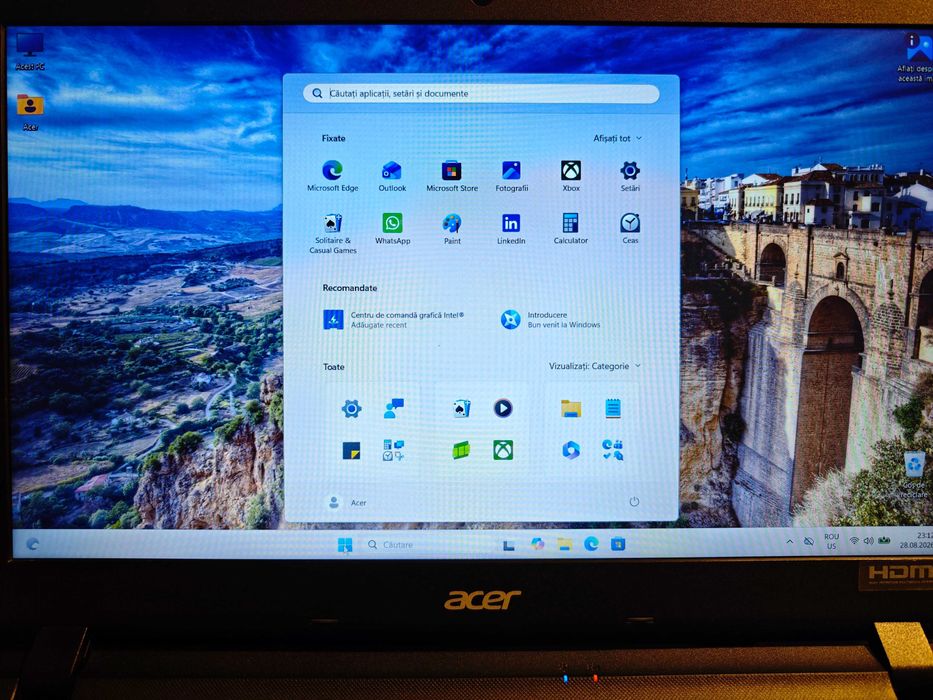Open multi-app folder icon beside Microsoft 365

(x=613, y=451)
